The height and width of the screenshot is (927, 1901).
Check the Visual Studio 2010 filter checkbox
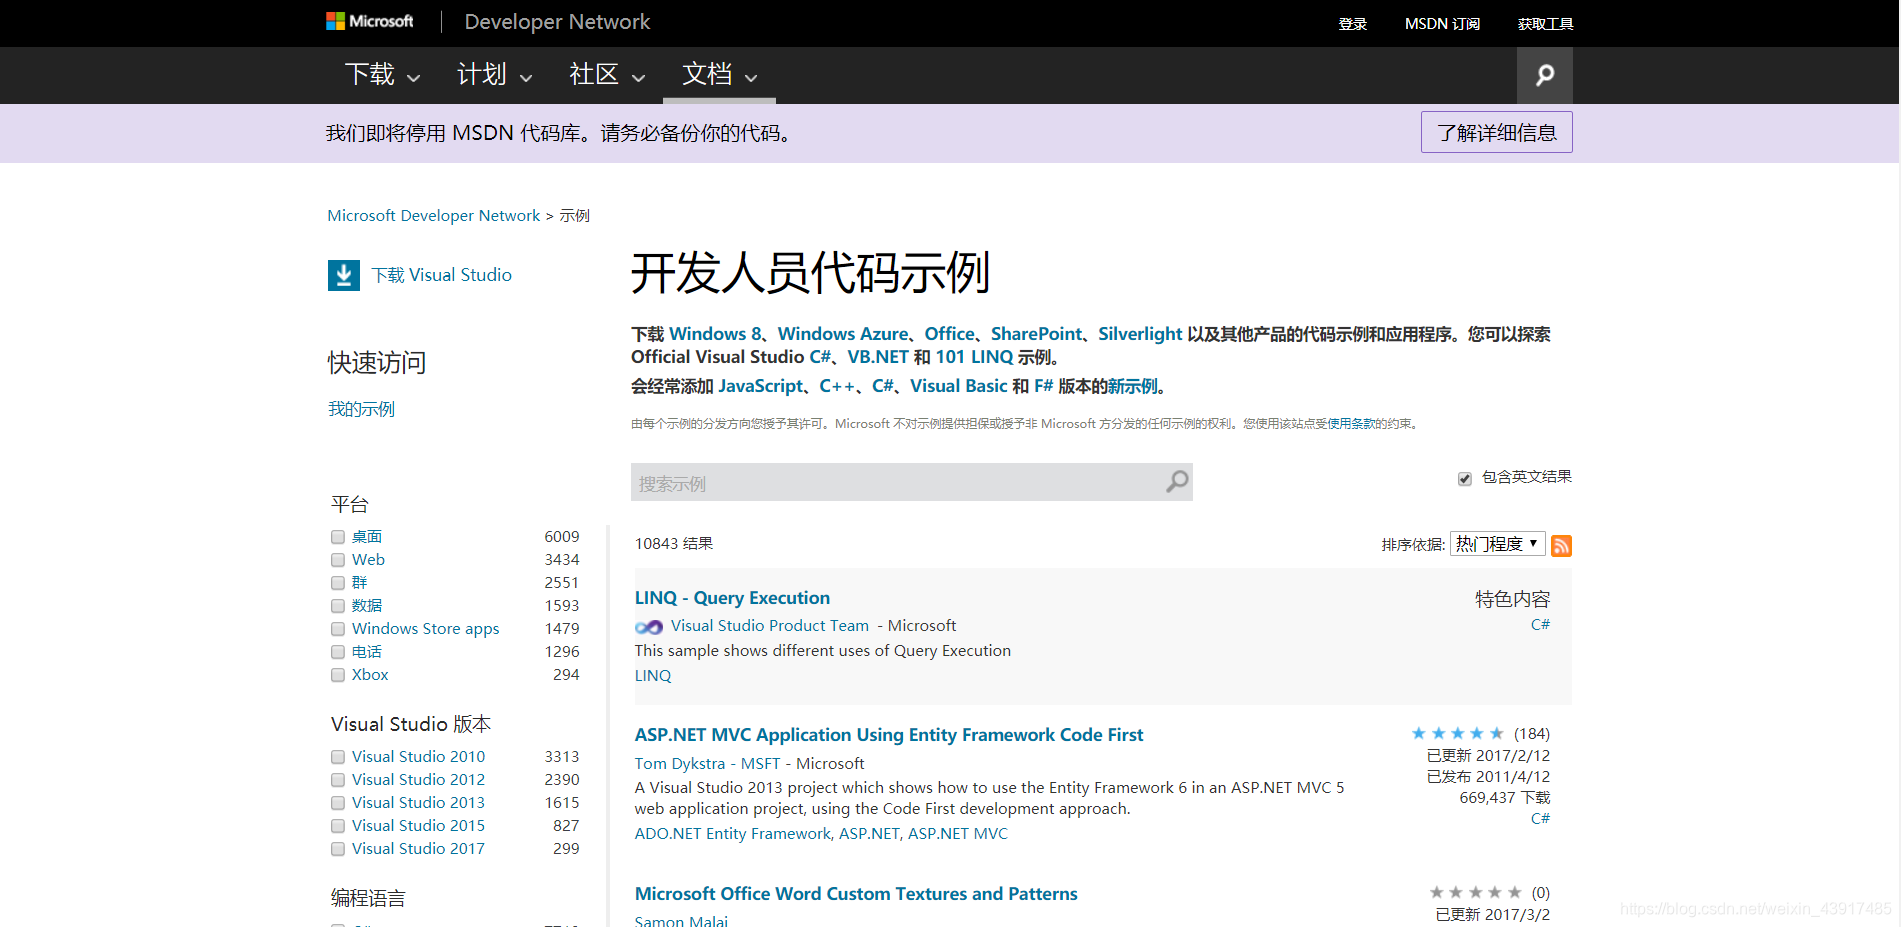[x=338, y=757]
